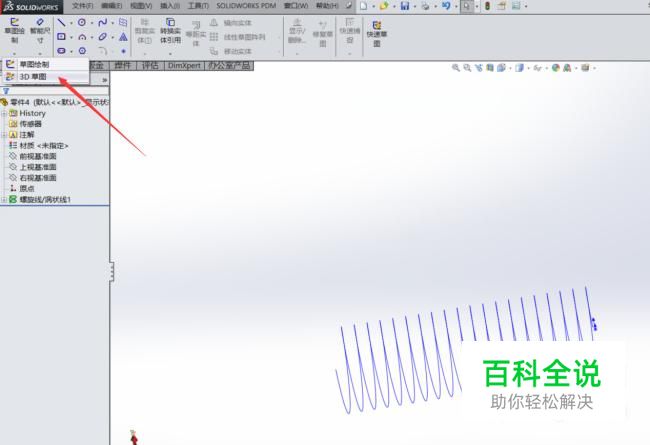This screenshot has width=650, height=445.
Task: Open arc tool dropdown arrow
Action: click(x=92, y=38)
